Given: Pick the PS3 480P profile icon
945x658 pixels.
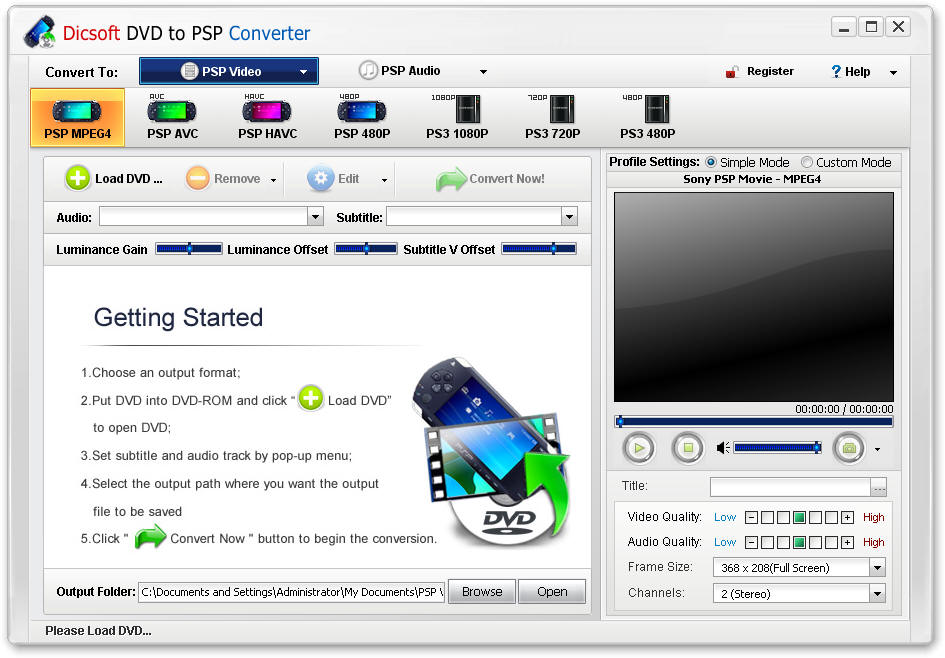Looking at the screenshot, I should pos(647,118).
